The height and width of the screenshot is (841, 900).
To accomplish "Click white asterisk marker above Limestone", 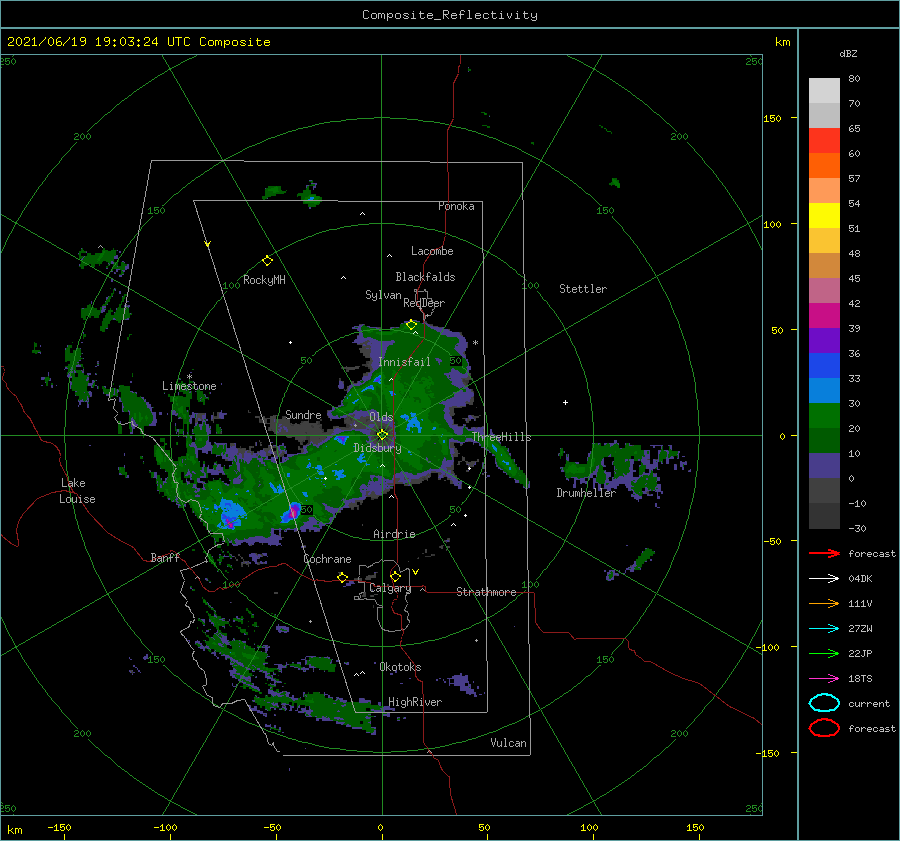I will 189,377.
